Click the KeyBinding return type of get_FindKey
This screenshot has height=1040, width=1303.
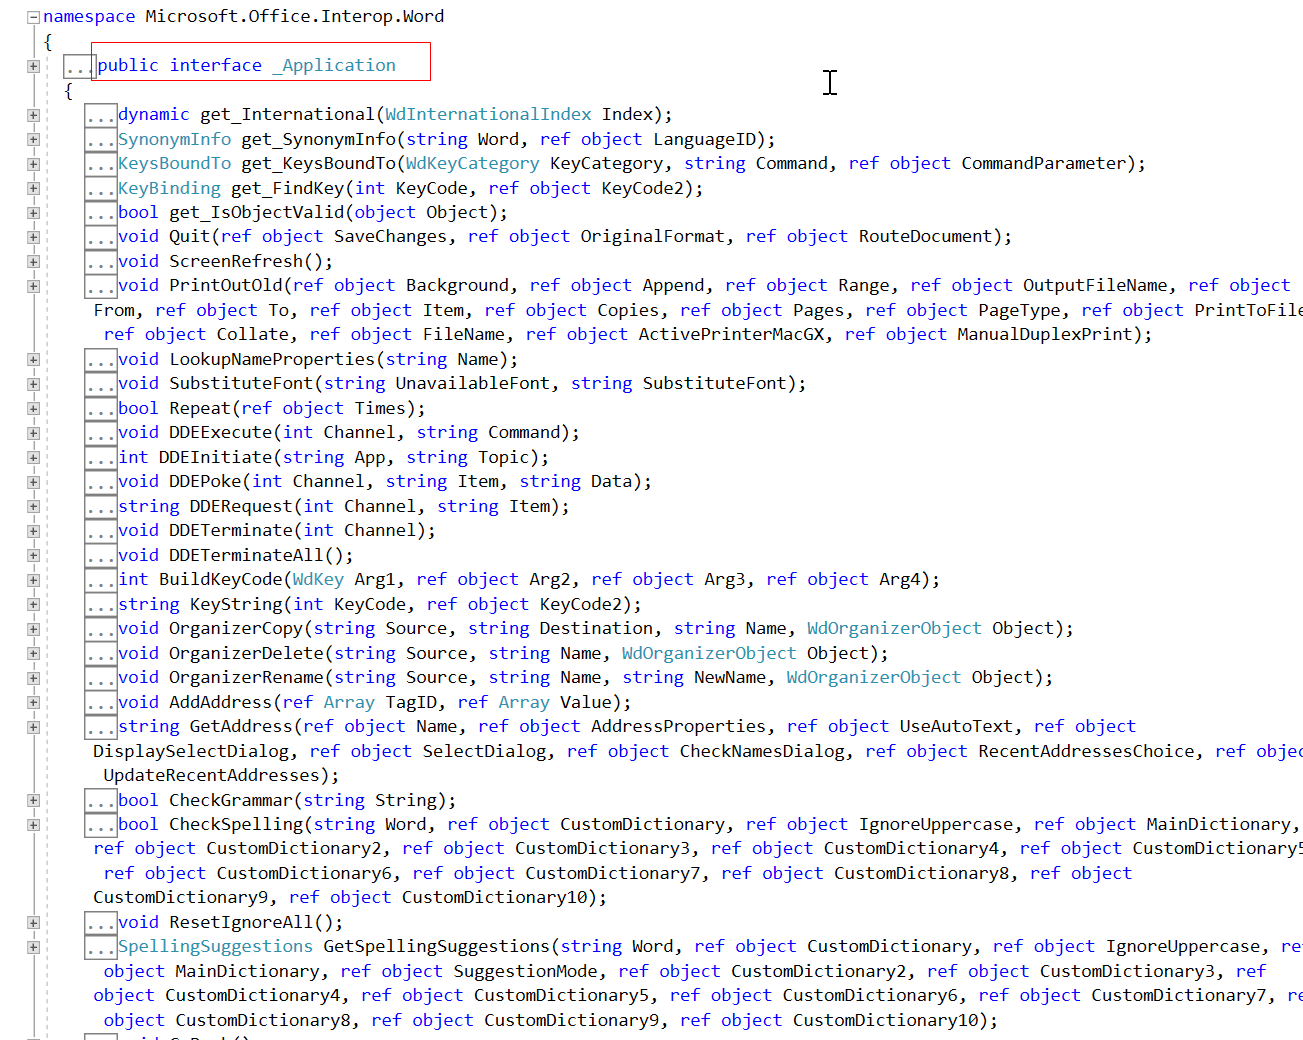click(x=169, y=187)
